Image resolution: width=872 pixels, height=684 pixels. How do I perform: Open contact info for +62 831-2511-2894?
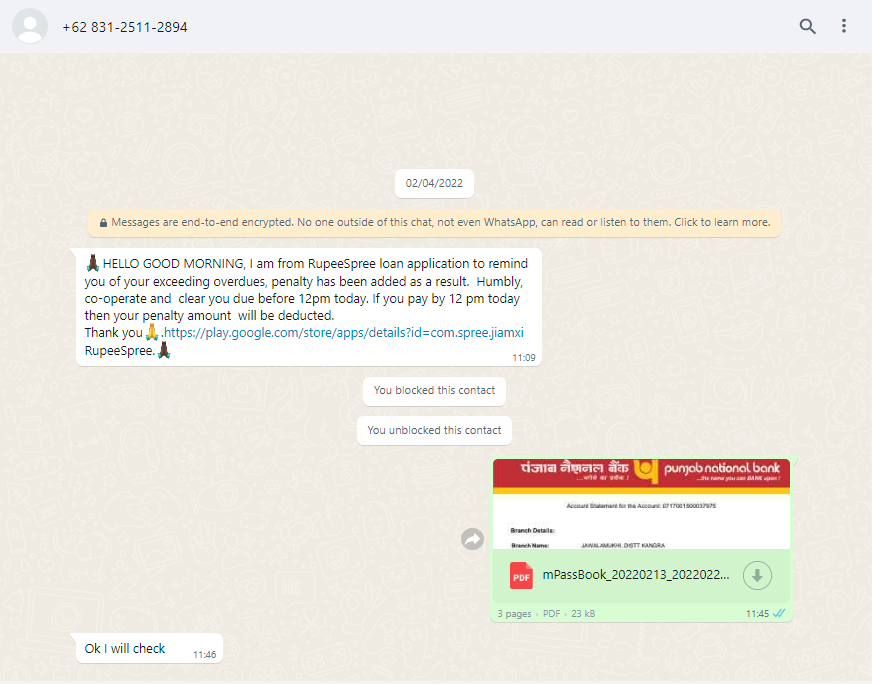pos(125,27)
